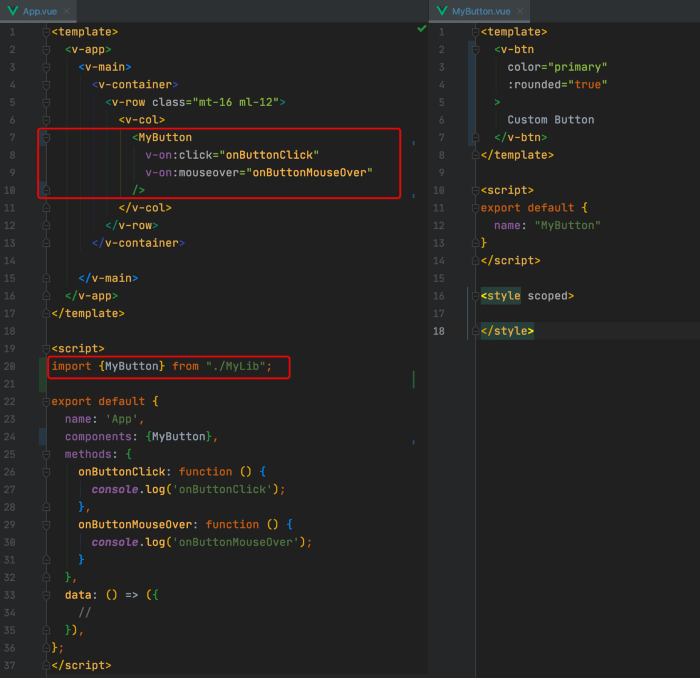This screenshot has width=700, height=678.
Task: Click the closing </v-btn> tag
Action: click(x=521, y=137)
